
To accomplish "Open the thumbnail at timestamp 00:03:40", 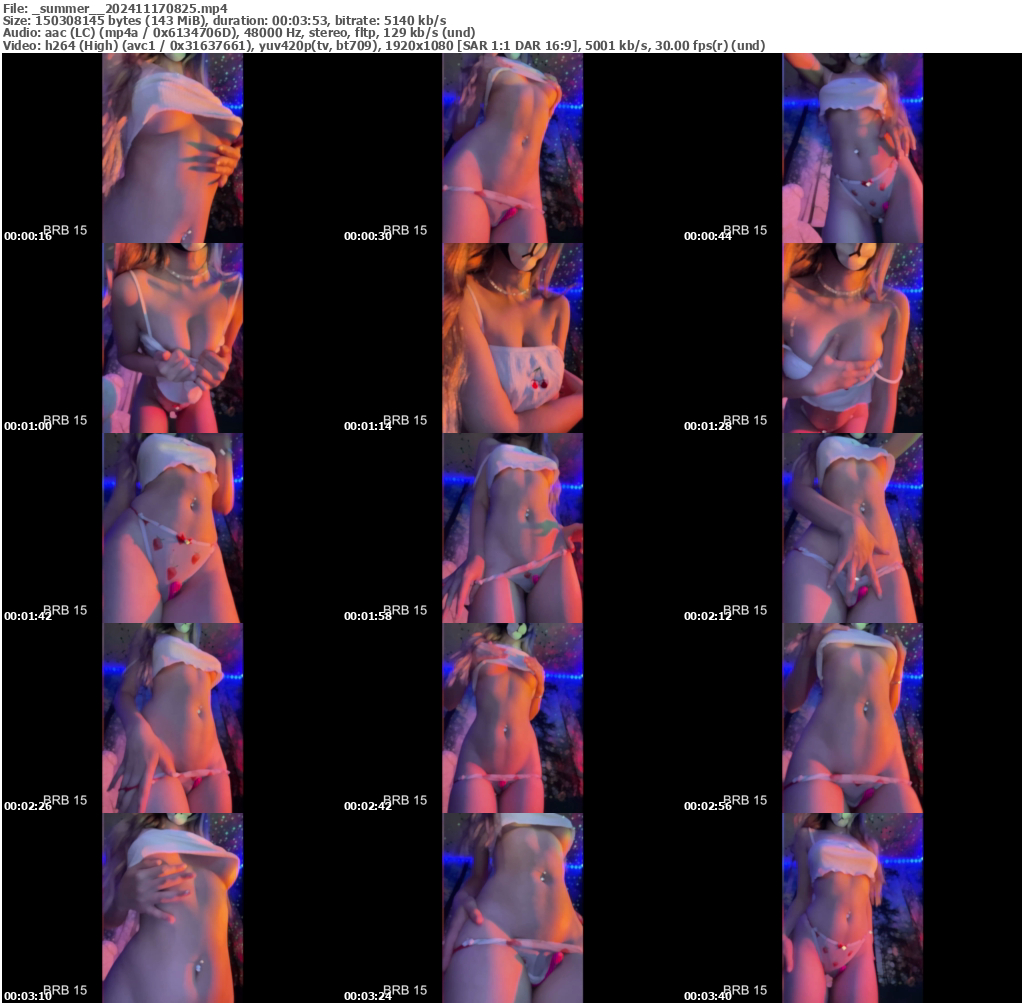I will point(851,908).
